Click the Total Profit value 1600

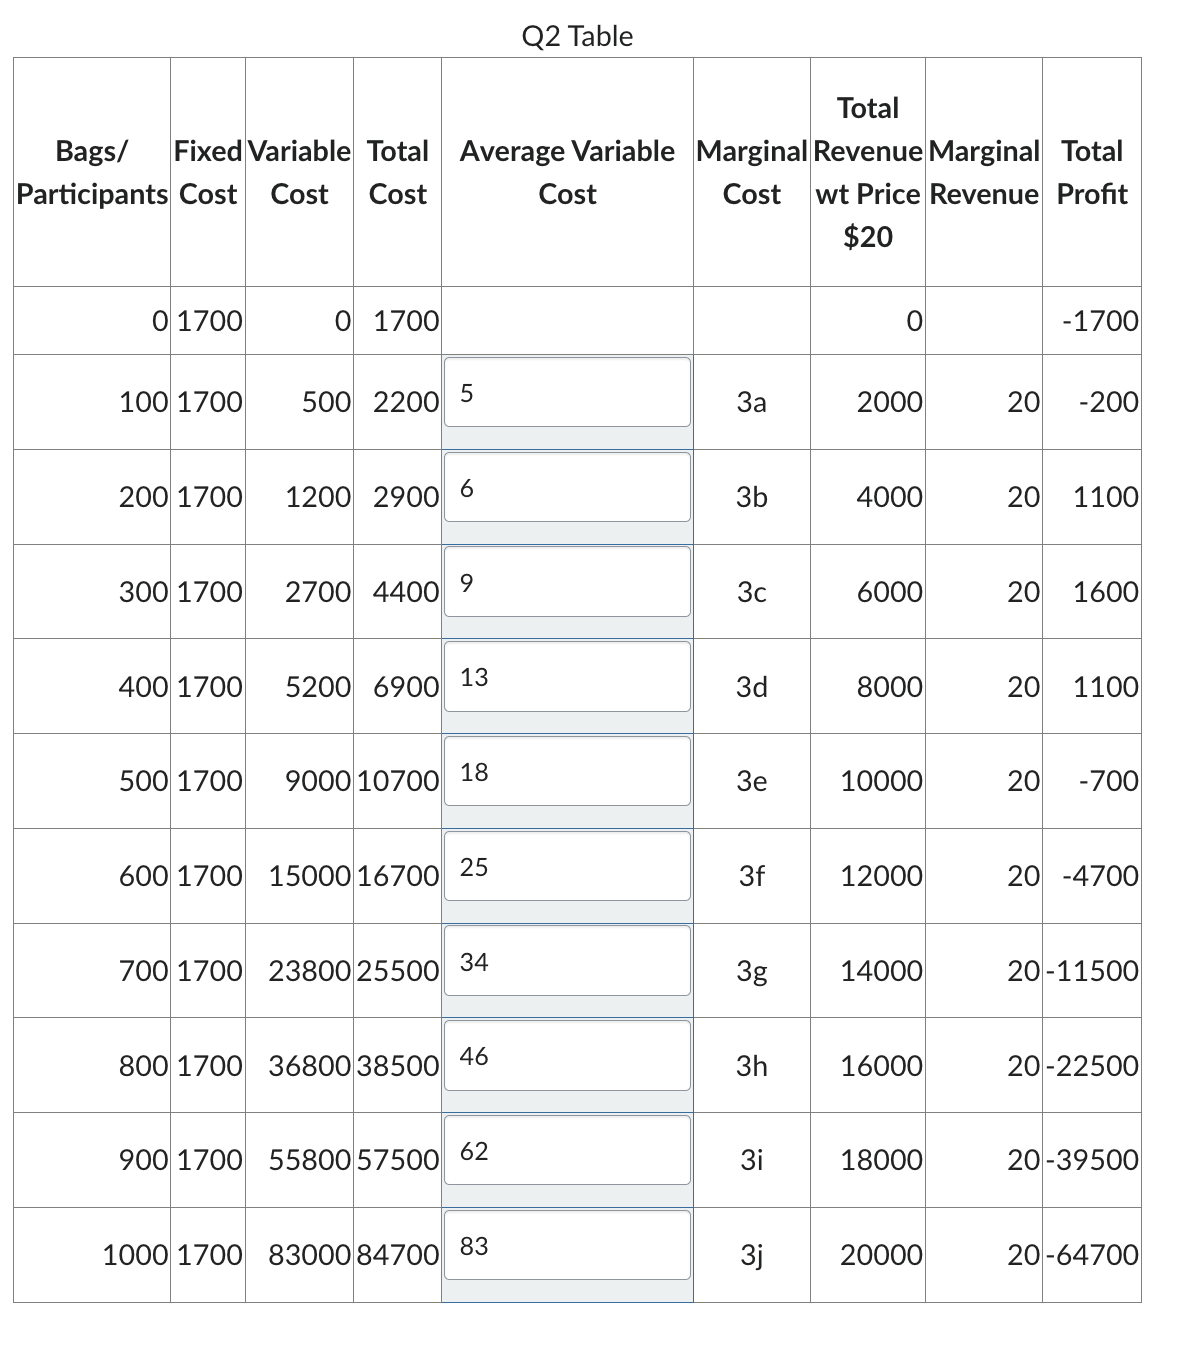pyautogui.click(x=1106, y=592)
